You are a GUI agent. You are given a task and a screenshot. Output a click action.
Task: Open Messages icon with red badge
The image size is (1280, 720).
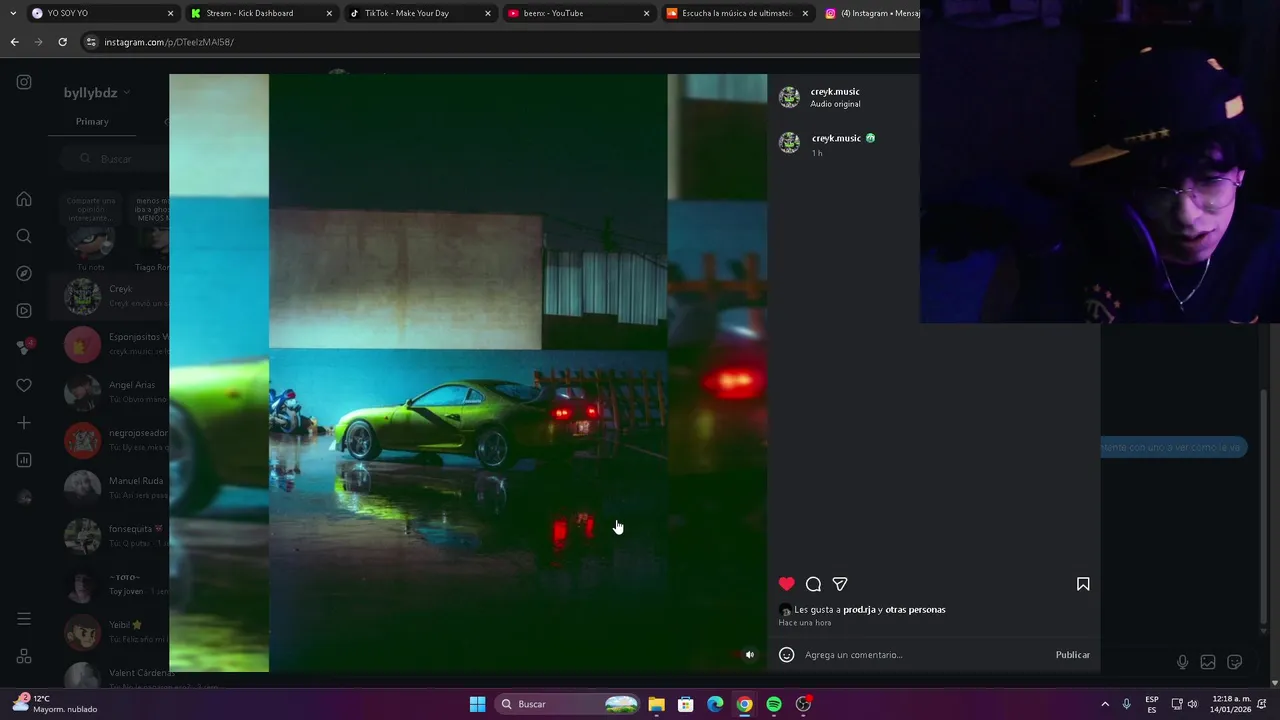coord(24,348)
